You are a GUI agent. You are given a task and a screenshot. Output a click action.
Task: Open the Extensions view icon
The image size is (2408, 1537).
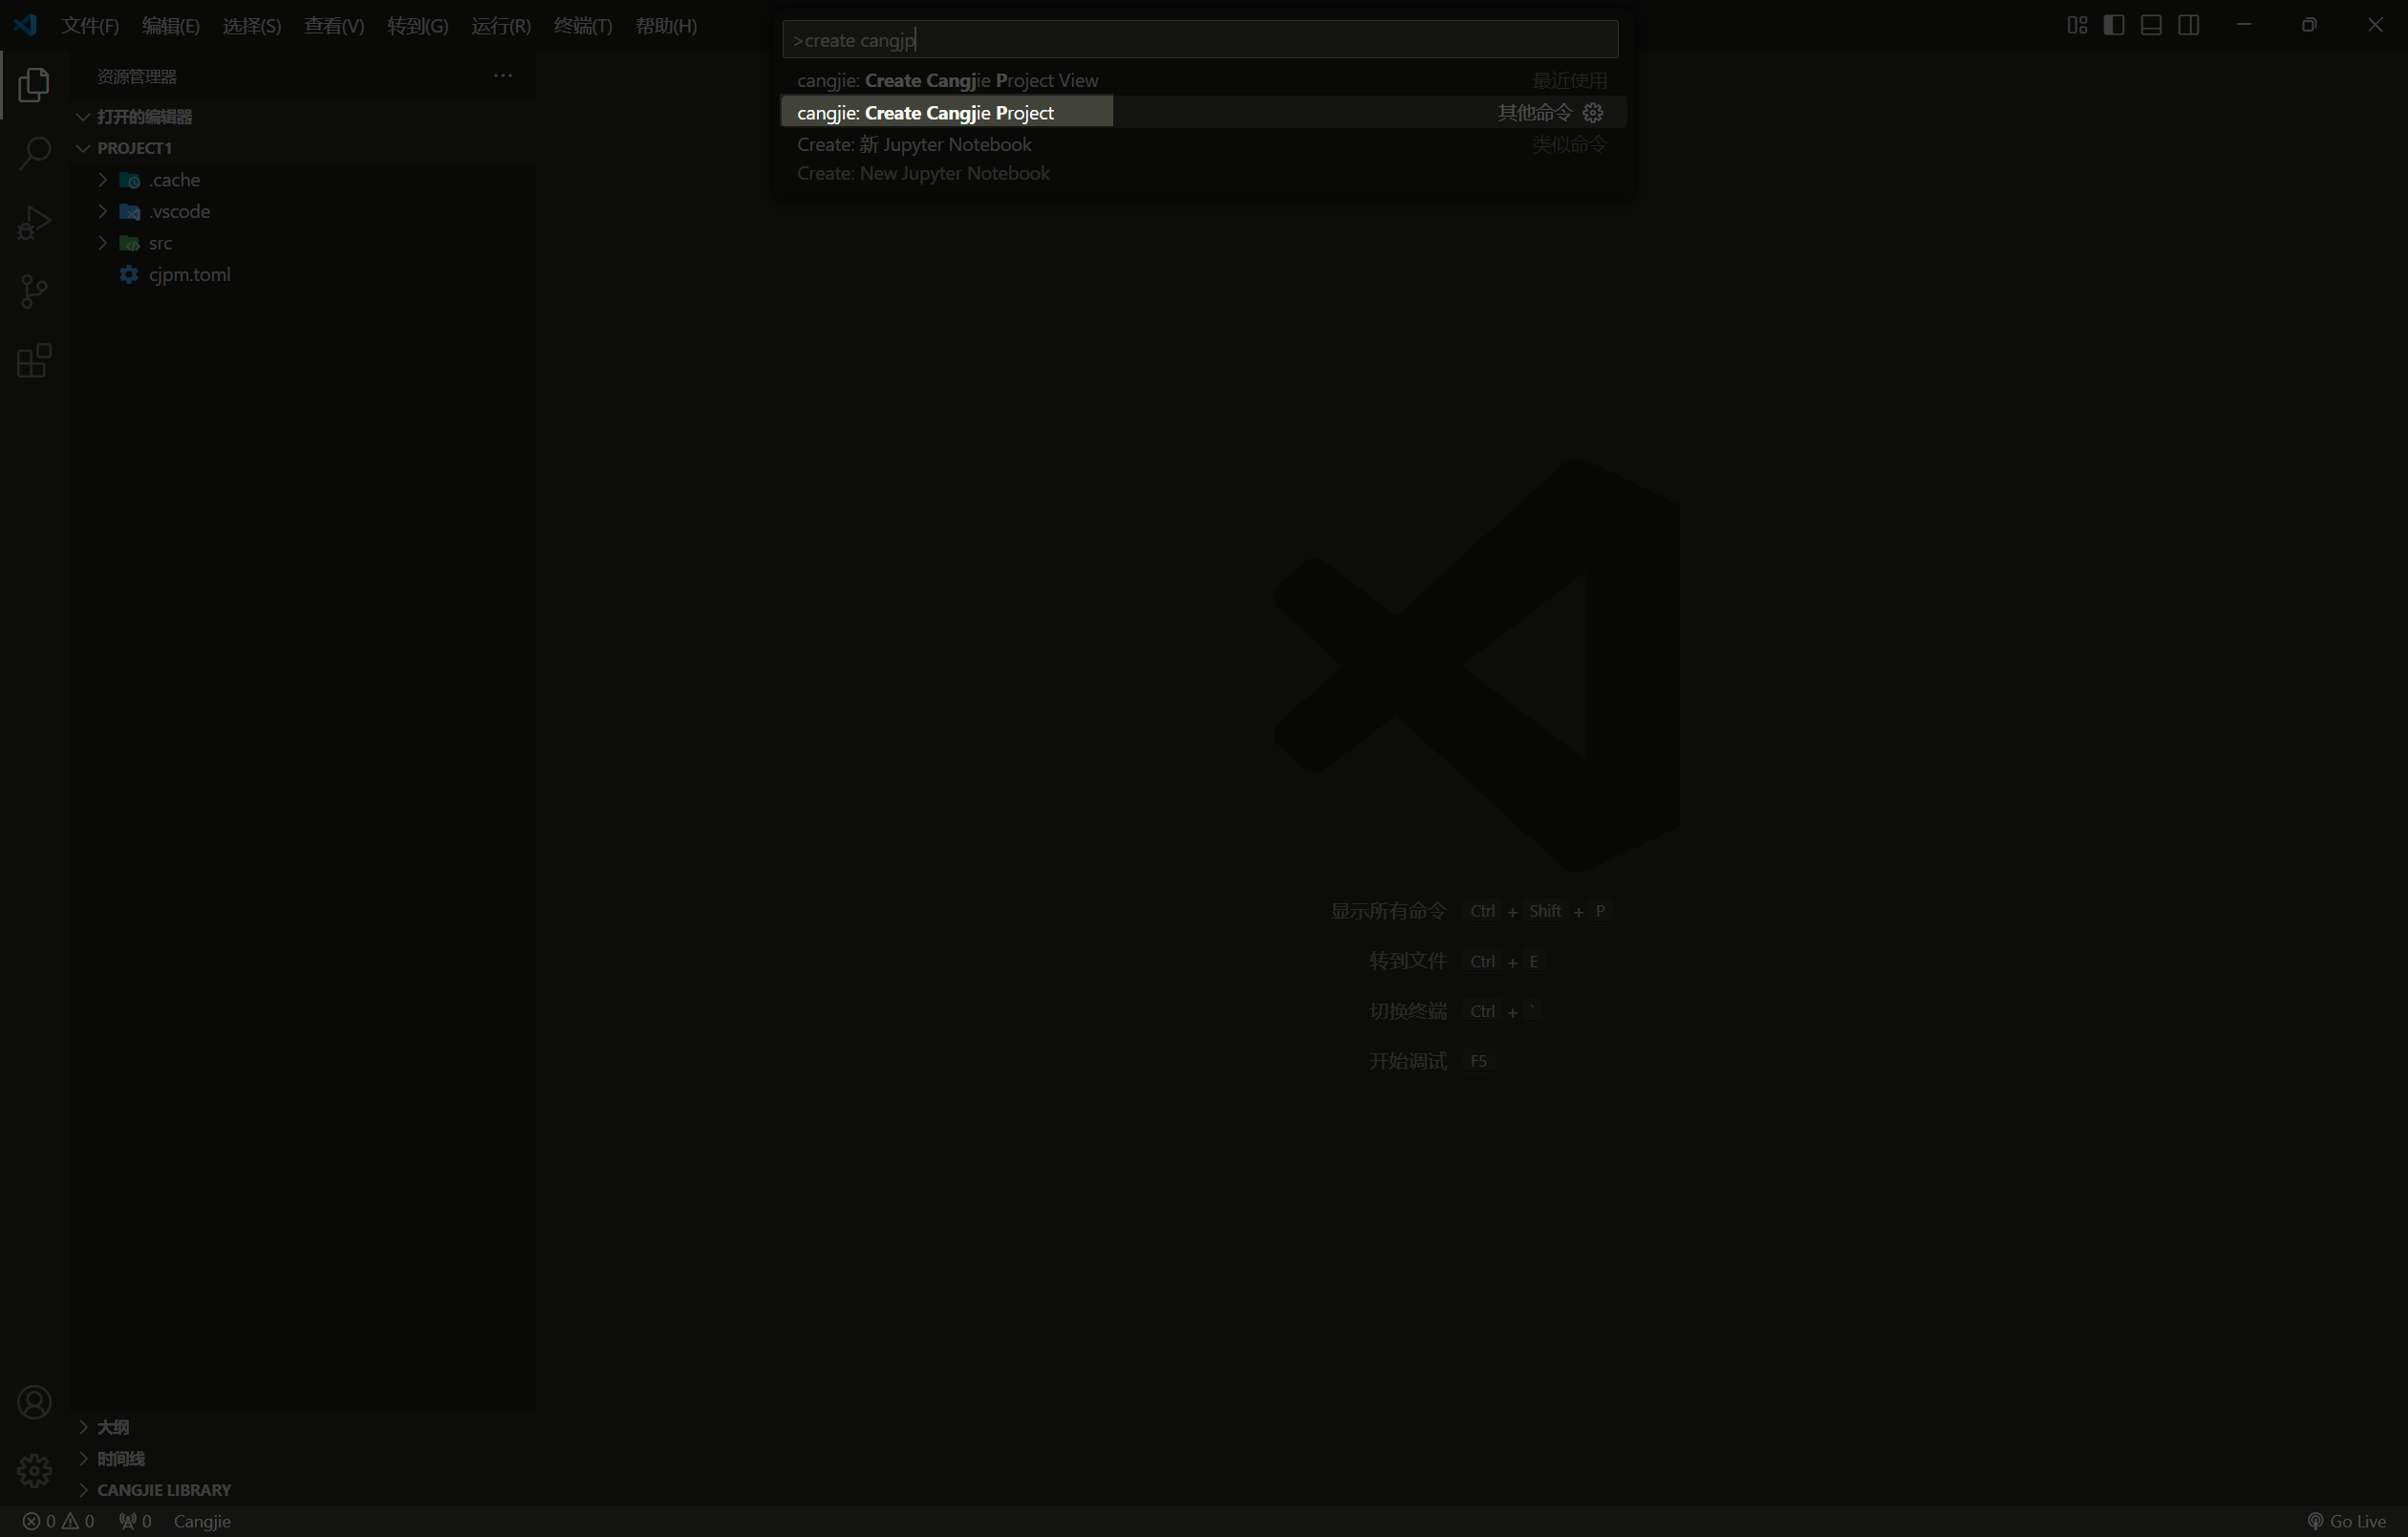34,361
